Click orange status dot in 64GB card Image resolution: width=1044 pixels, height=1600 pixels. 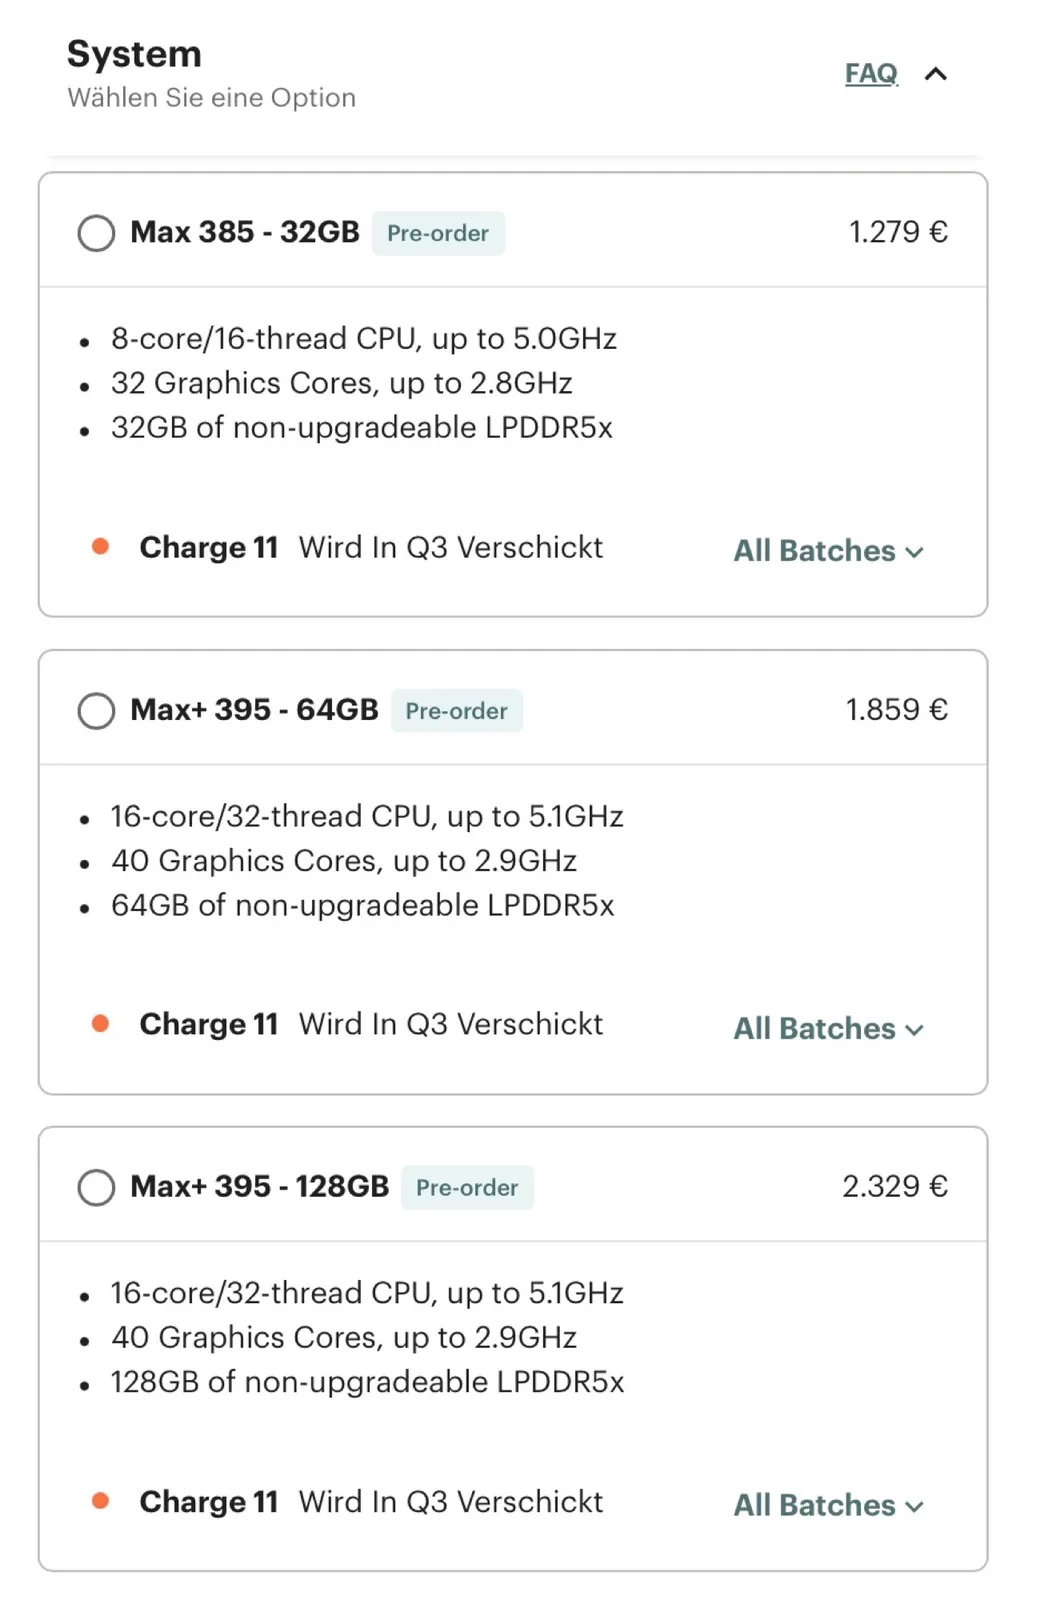[x=100, y=1023]
